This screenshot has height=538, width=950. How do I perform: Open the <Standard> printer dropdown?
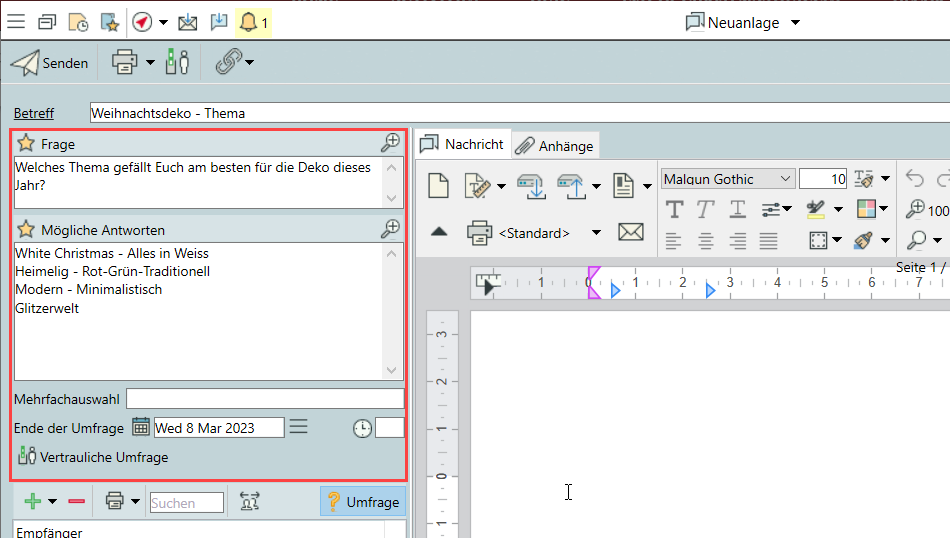[x=596, y=233]
